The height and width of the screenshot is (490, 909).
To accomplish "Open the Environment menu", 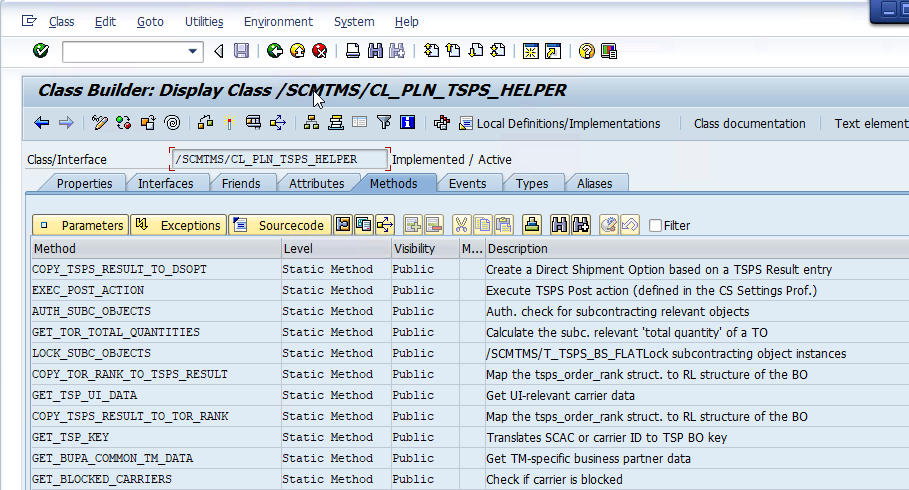I will [x=278, y=22].
